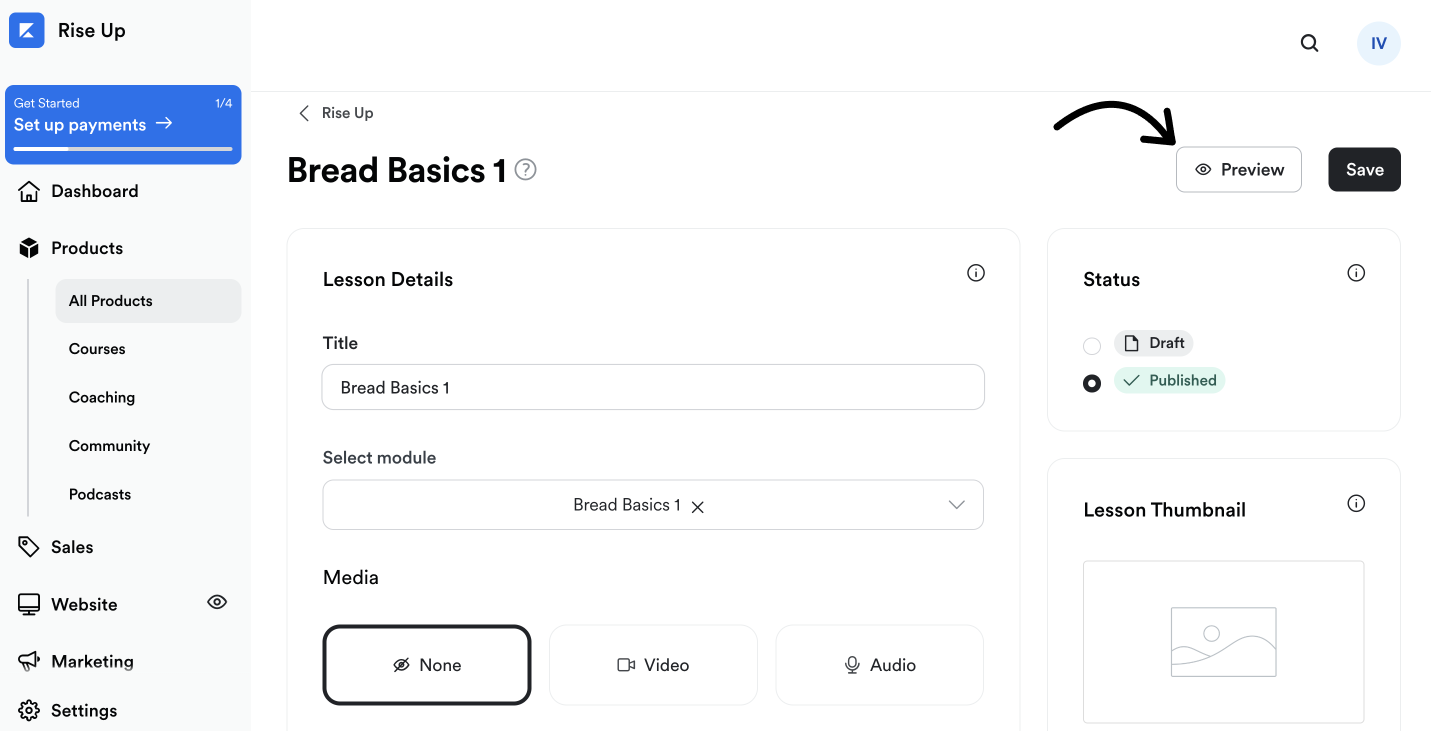This screenshot has height=731, width=1431.
Task: Open the IV user avatar menu
Action: [x=1379, y=43]
